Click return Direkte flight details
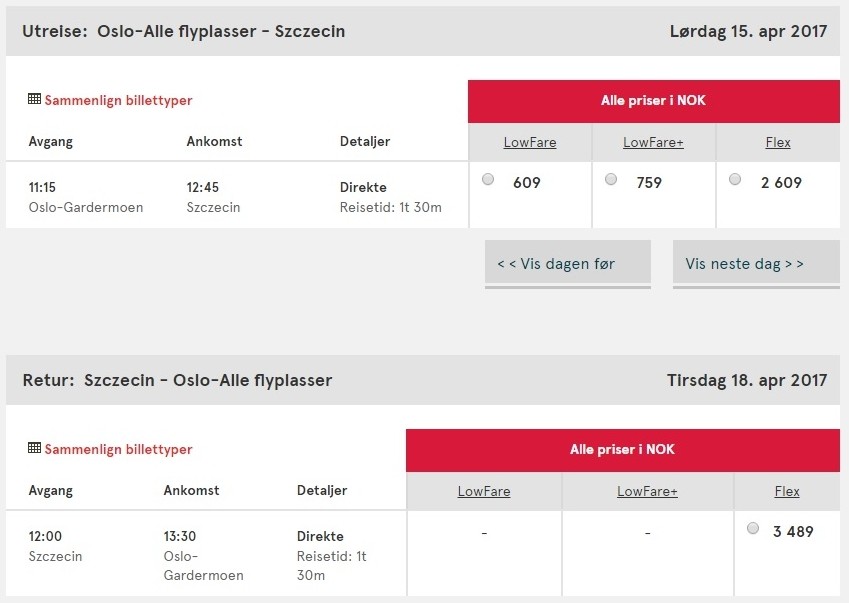Screen dimensions: 849x603 click(320, 536)
